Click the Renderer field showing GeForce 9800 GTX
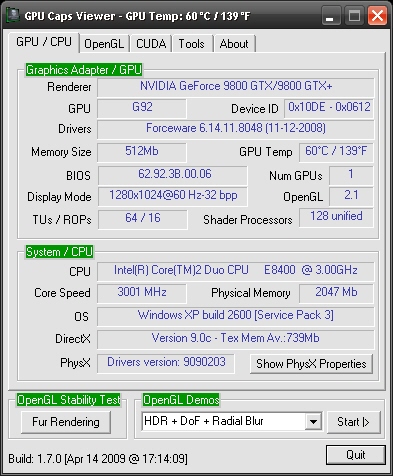Viewport: 393px width, 476px height. click(x=236, y=87)
